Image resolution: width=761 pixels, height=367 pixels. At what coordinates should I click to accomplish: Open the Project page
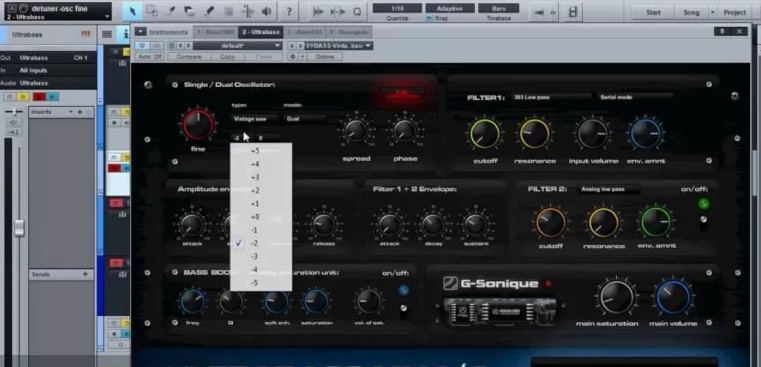[x=734, y=13]
